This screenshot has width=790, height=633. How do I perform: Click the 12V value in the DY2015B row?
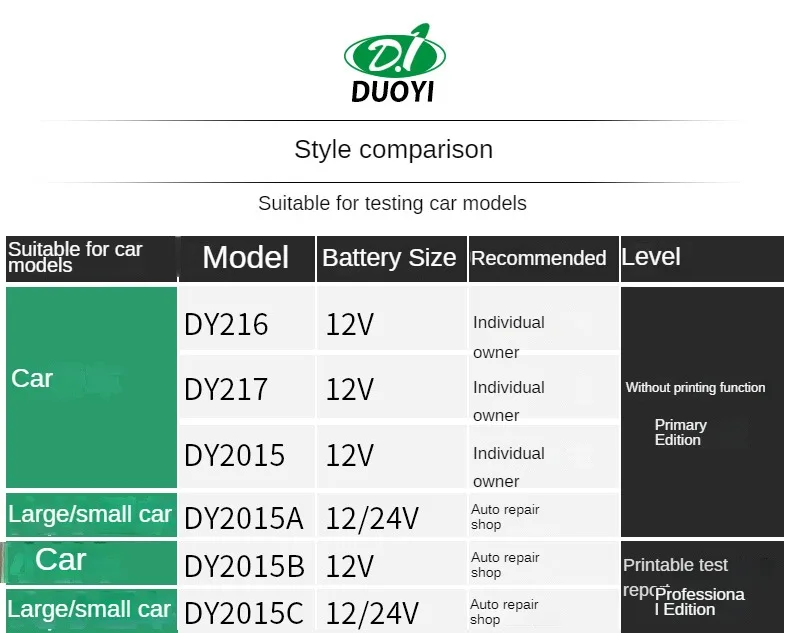tap(350, 566)
